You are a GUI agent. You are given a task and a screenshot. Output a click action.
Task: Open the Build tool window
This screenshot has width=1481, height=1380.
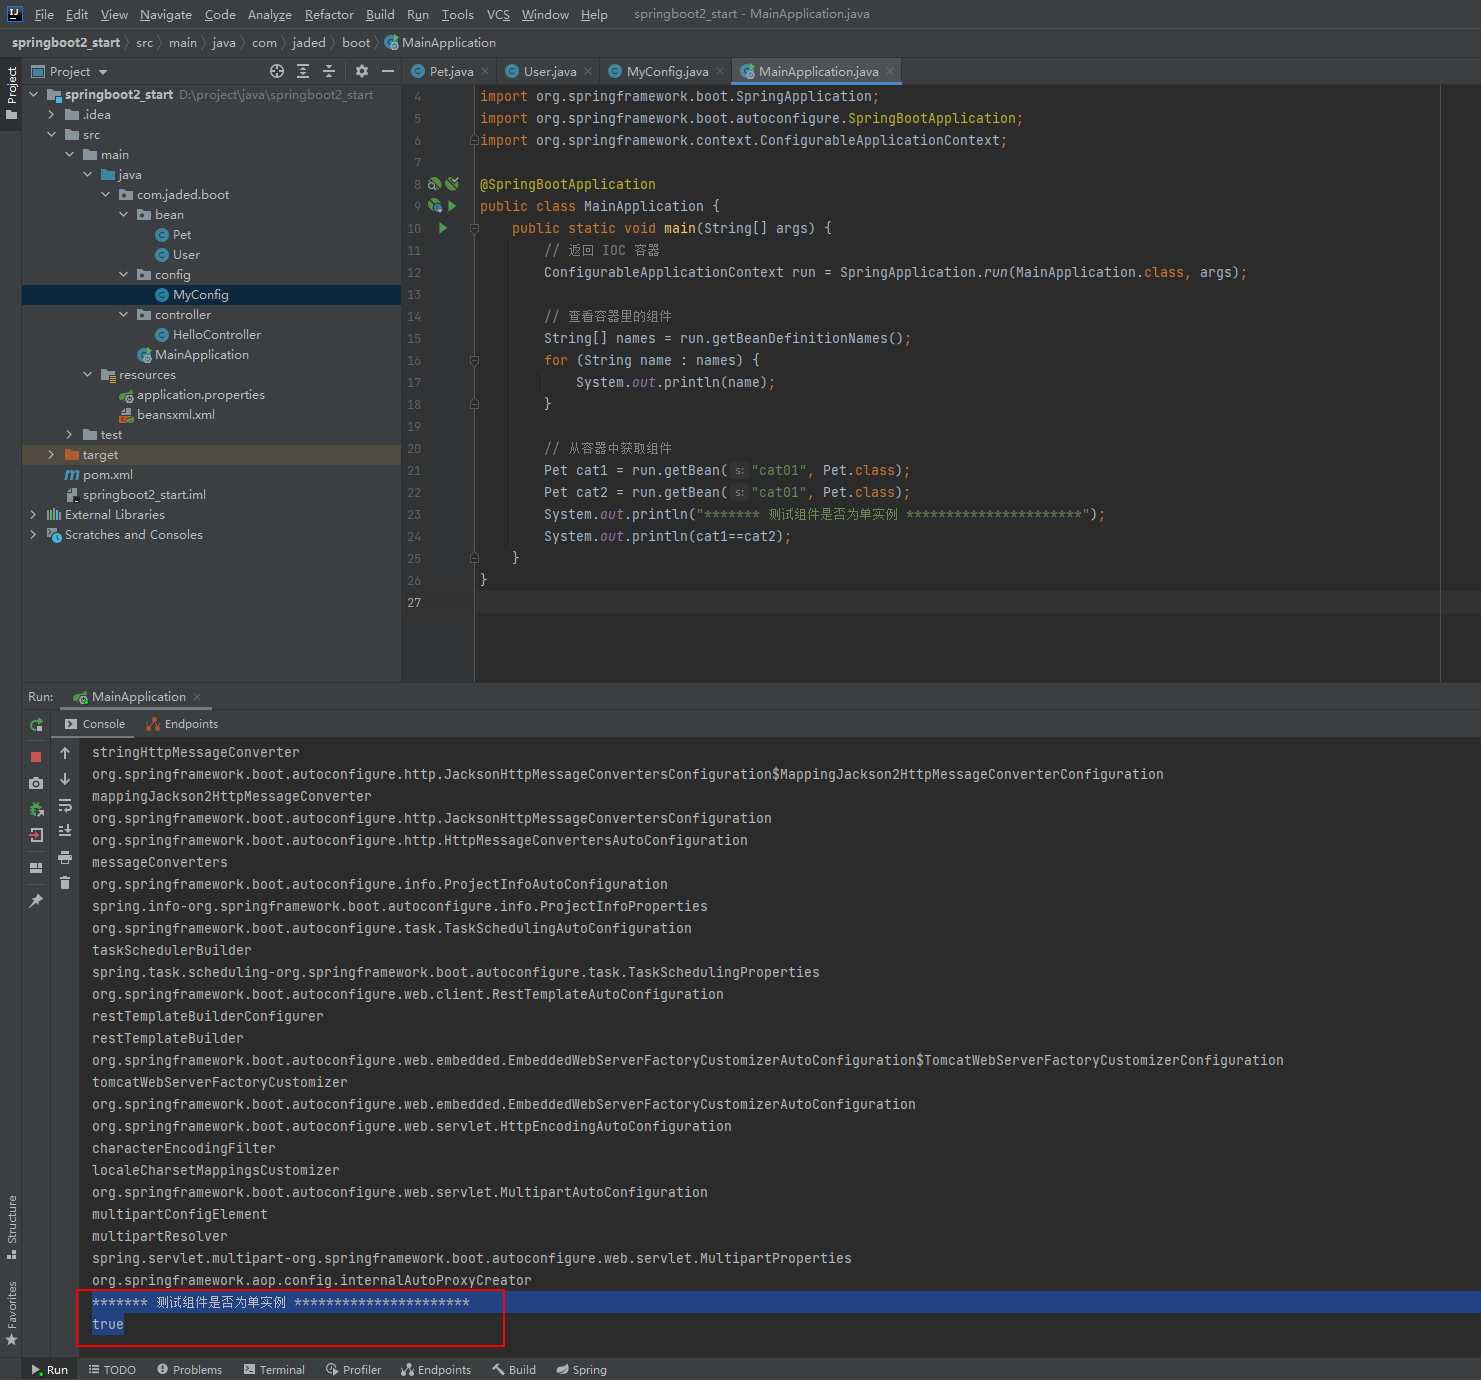tap(514, 1369)
